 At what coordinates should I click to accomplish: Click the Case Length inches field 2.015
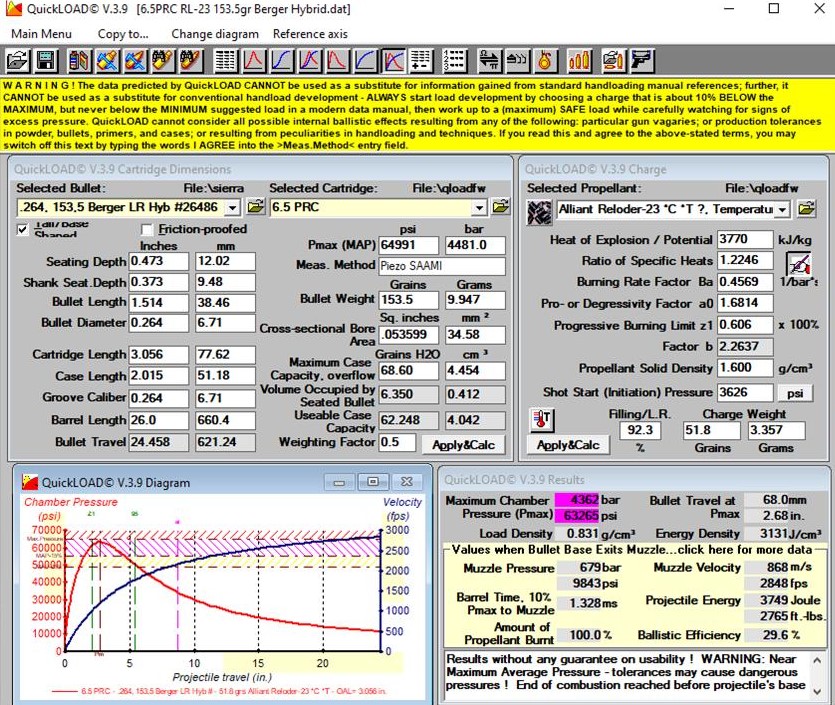[x=159, y=375]
